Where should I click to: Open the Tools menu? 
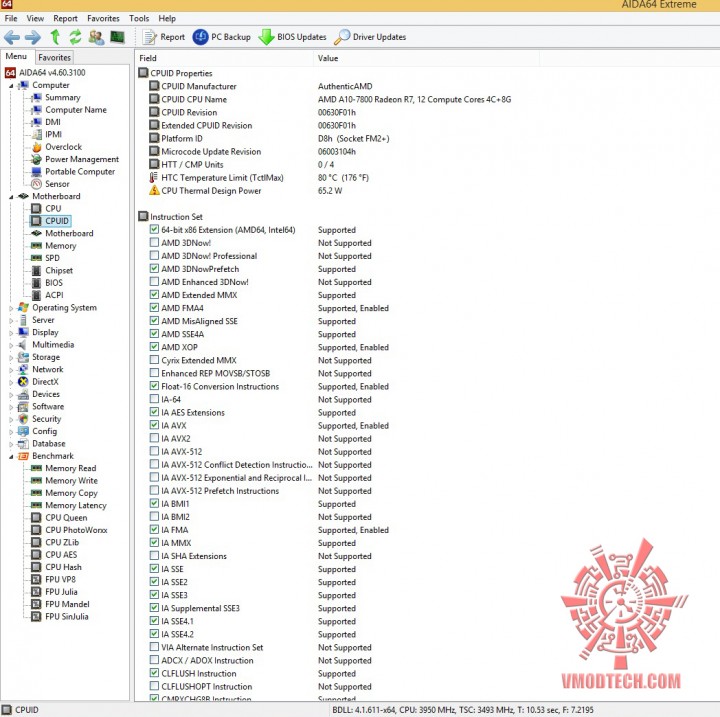point(139,18)
